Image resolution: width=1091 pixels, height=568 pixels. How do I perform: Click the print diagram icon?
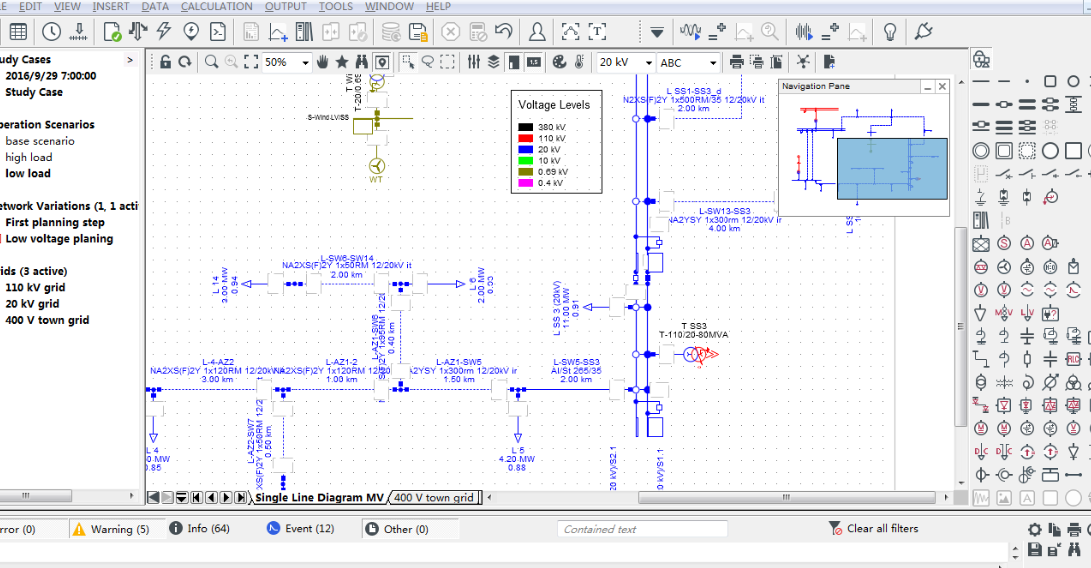[737, 62]
